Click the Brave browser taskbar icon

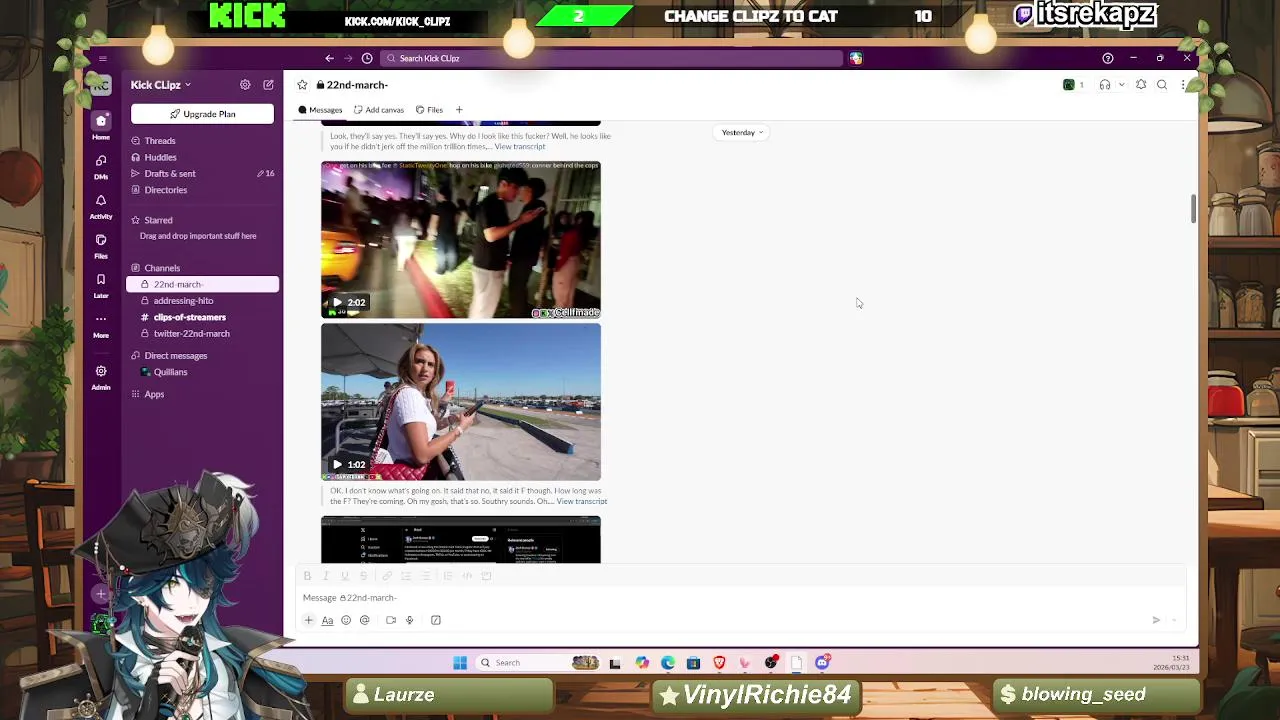click(719, 663)
